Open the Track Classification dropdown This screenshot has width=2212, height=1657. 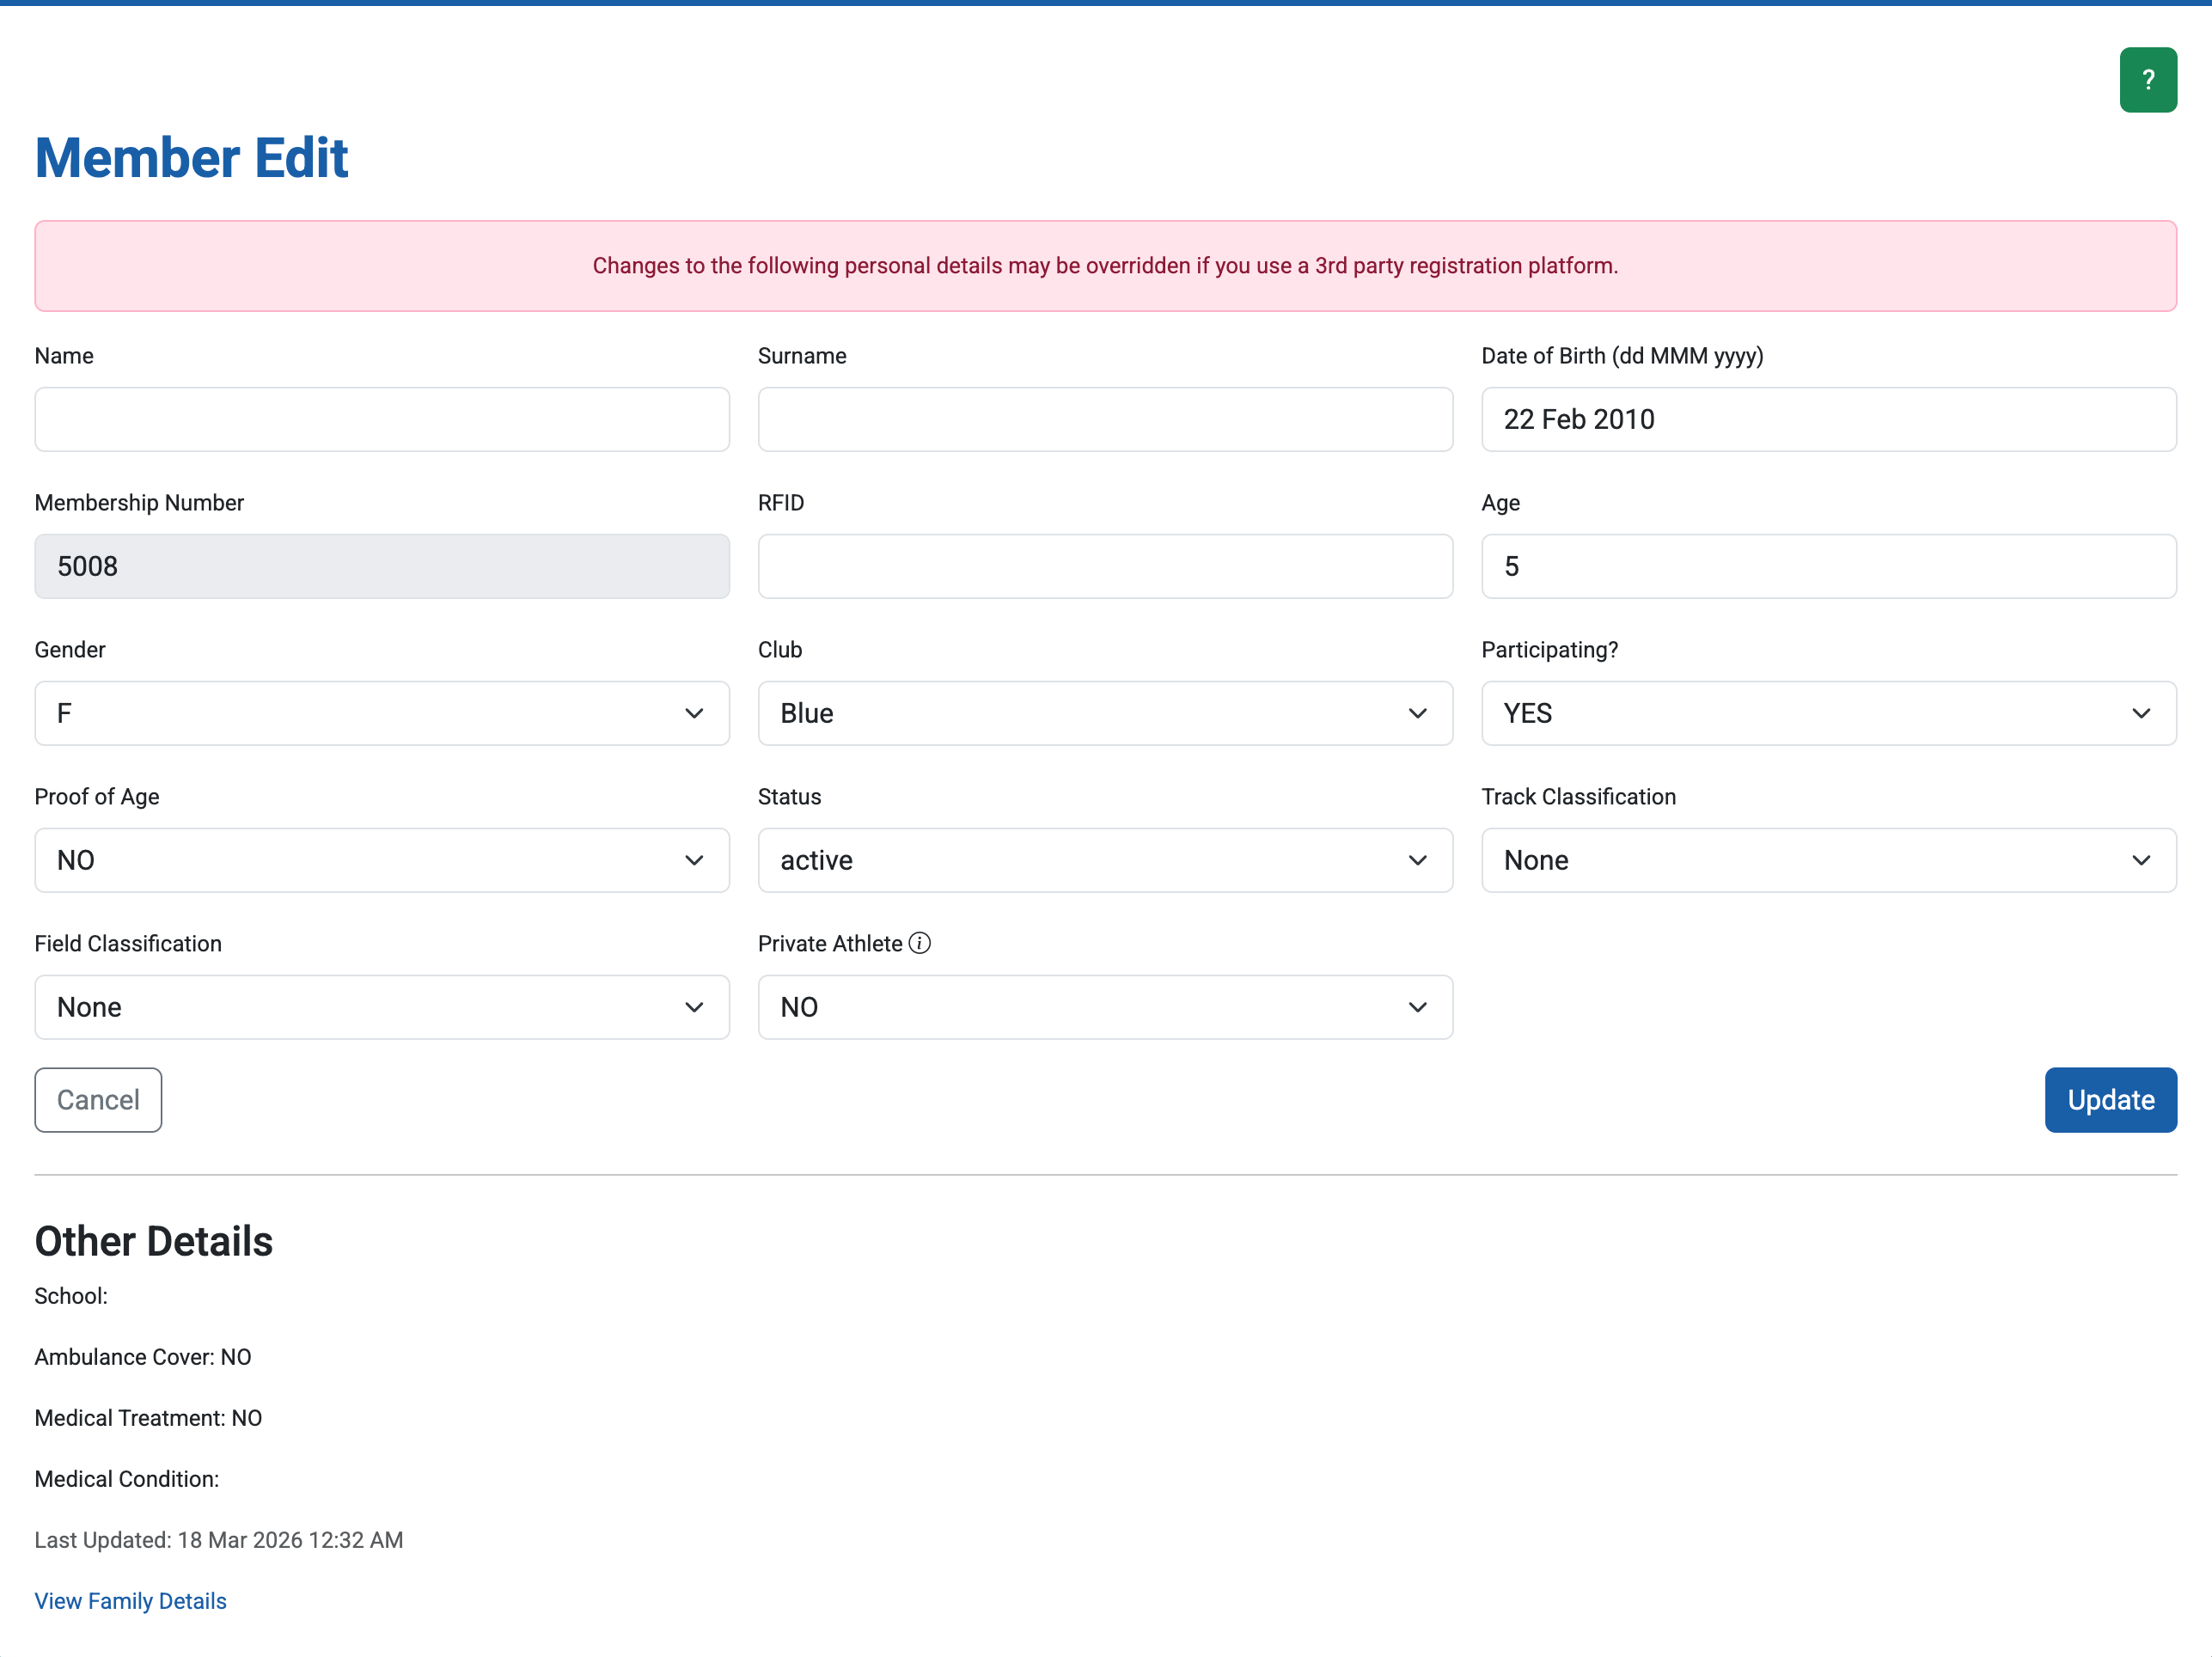1828,860
